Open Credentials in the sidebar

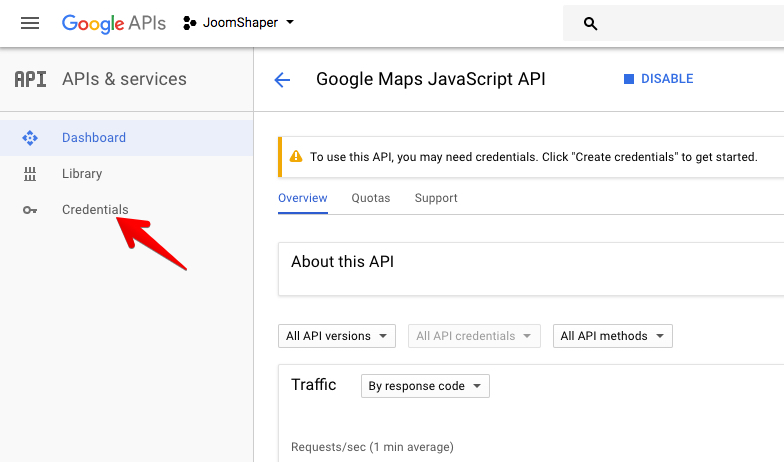point(95,210)
